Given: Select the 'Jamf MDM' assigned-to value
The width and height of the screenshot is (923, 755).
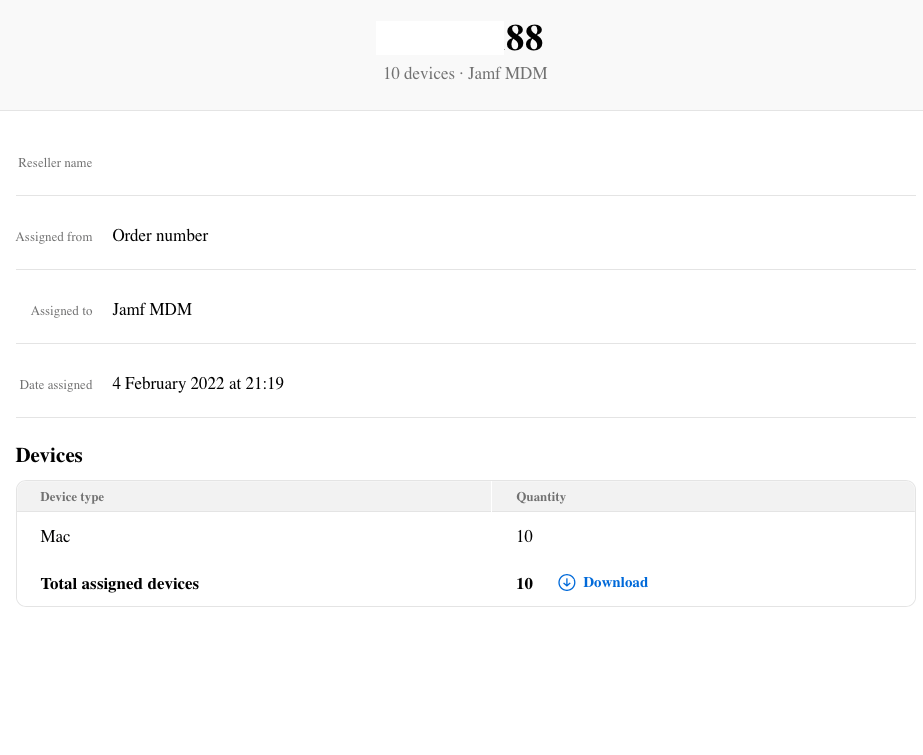Looking at the screenshot, I should [152, 310].
